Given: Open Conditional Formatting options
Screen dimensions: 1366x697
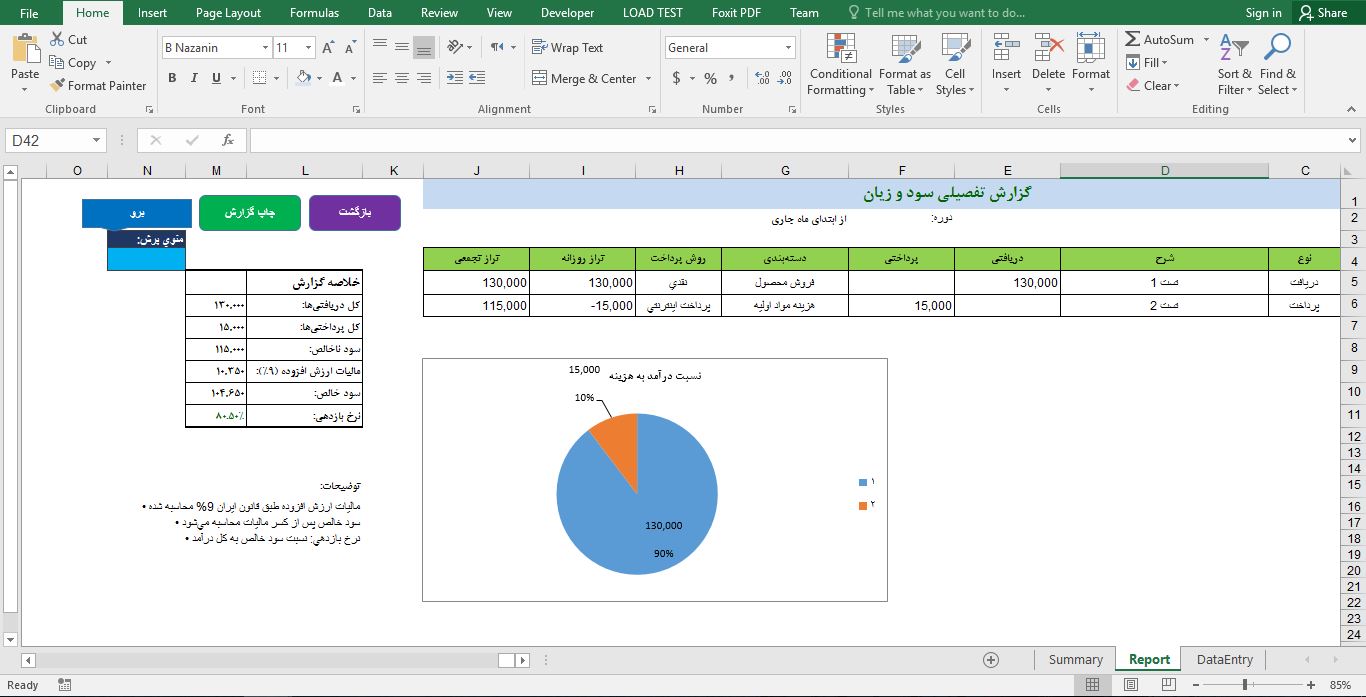Looking at the screenshot, I should coord(839,65).
